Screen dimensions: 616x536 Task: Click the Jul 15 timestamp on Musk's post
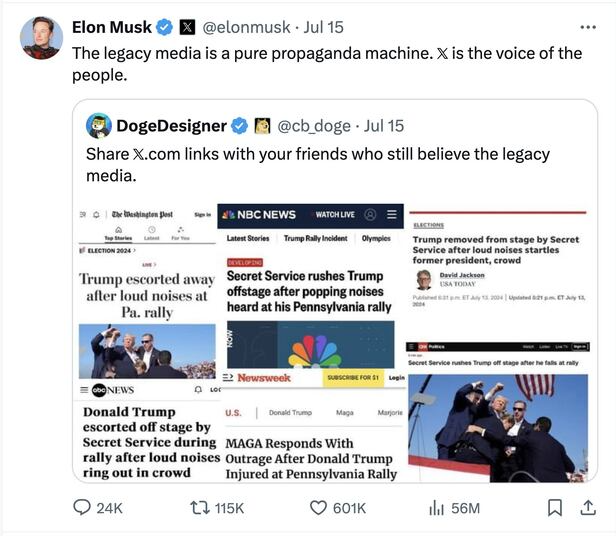pos(323,28)
